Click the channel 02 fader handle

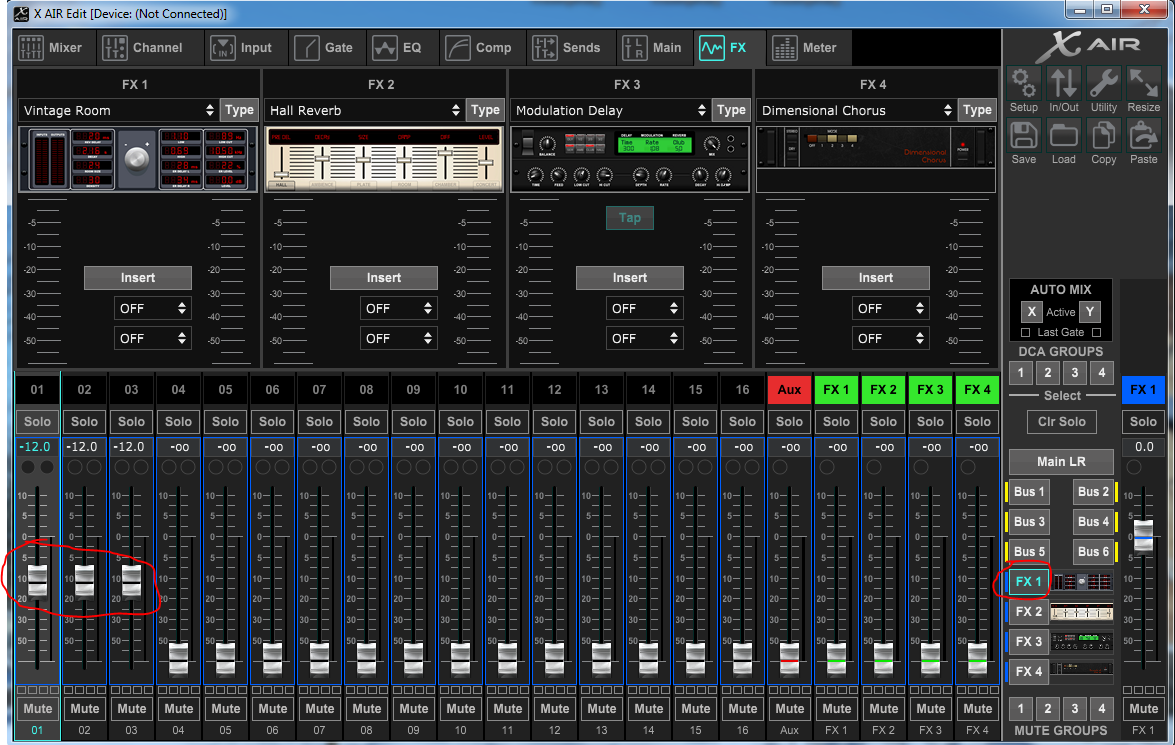(x=85, y=582)
